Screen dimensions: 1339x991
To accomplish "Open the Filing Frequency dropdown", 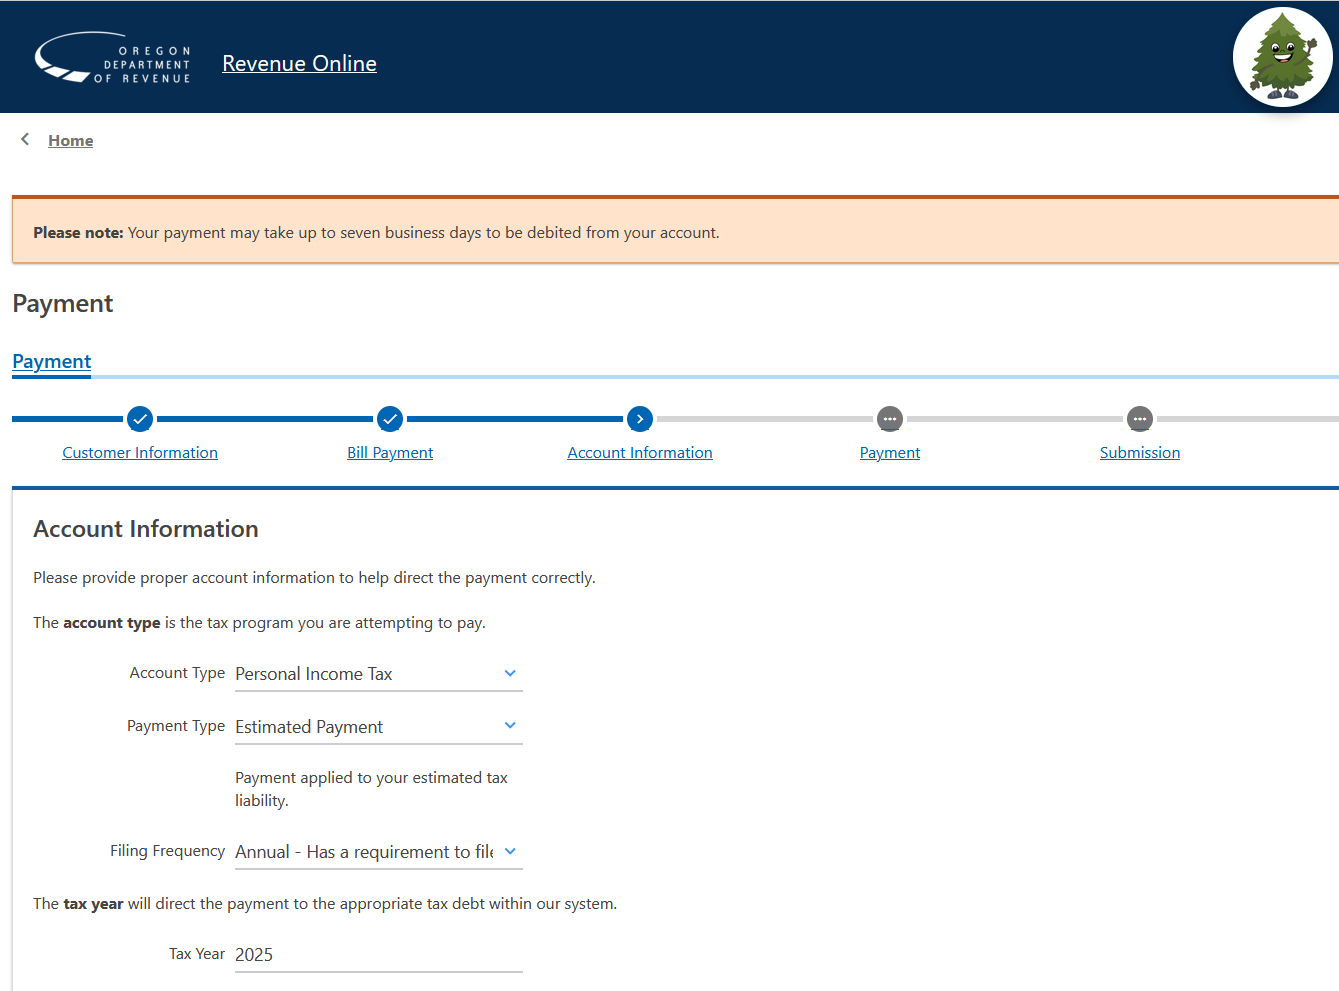I will point(510,851).
